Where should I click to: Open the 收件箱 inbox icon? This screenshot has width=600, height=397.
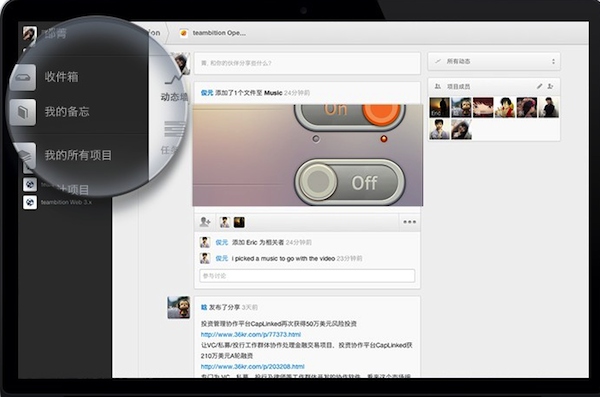coord(23,78)
